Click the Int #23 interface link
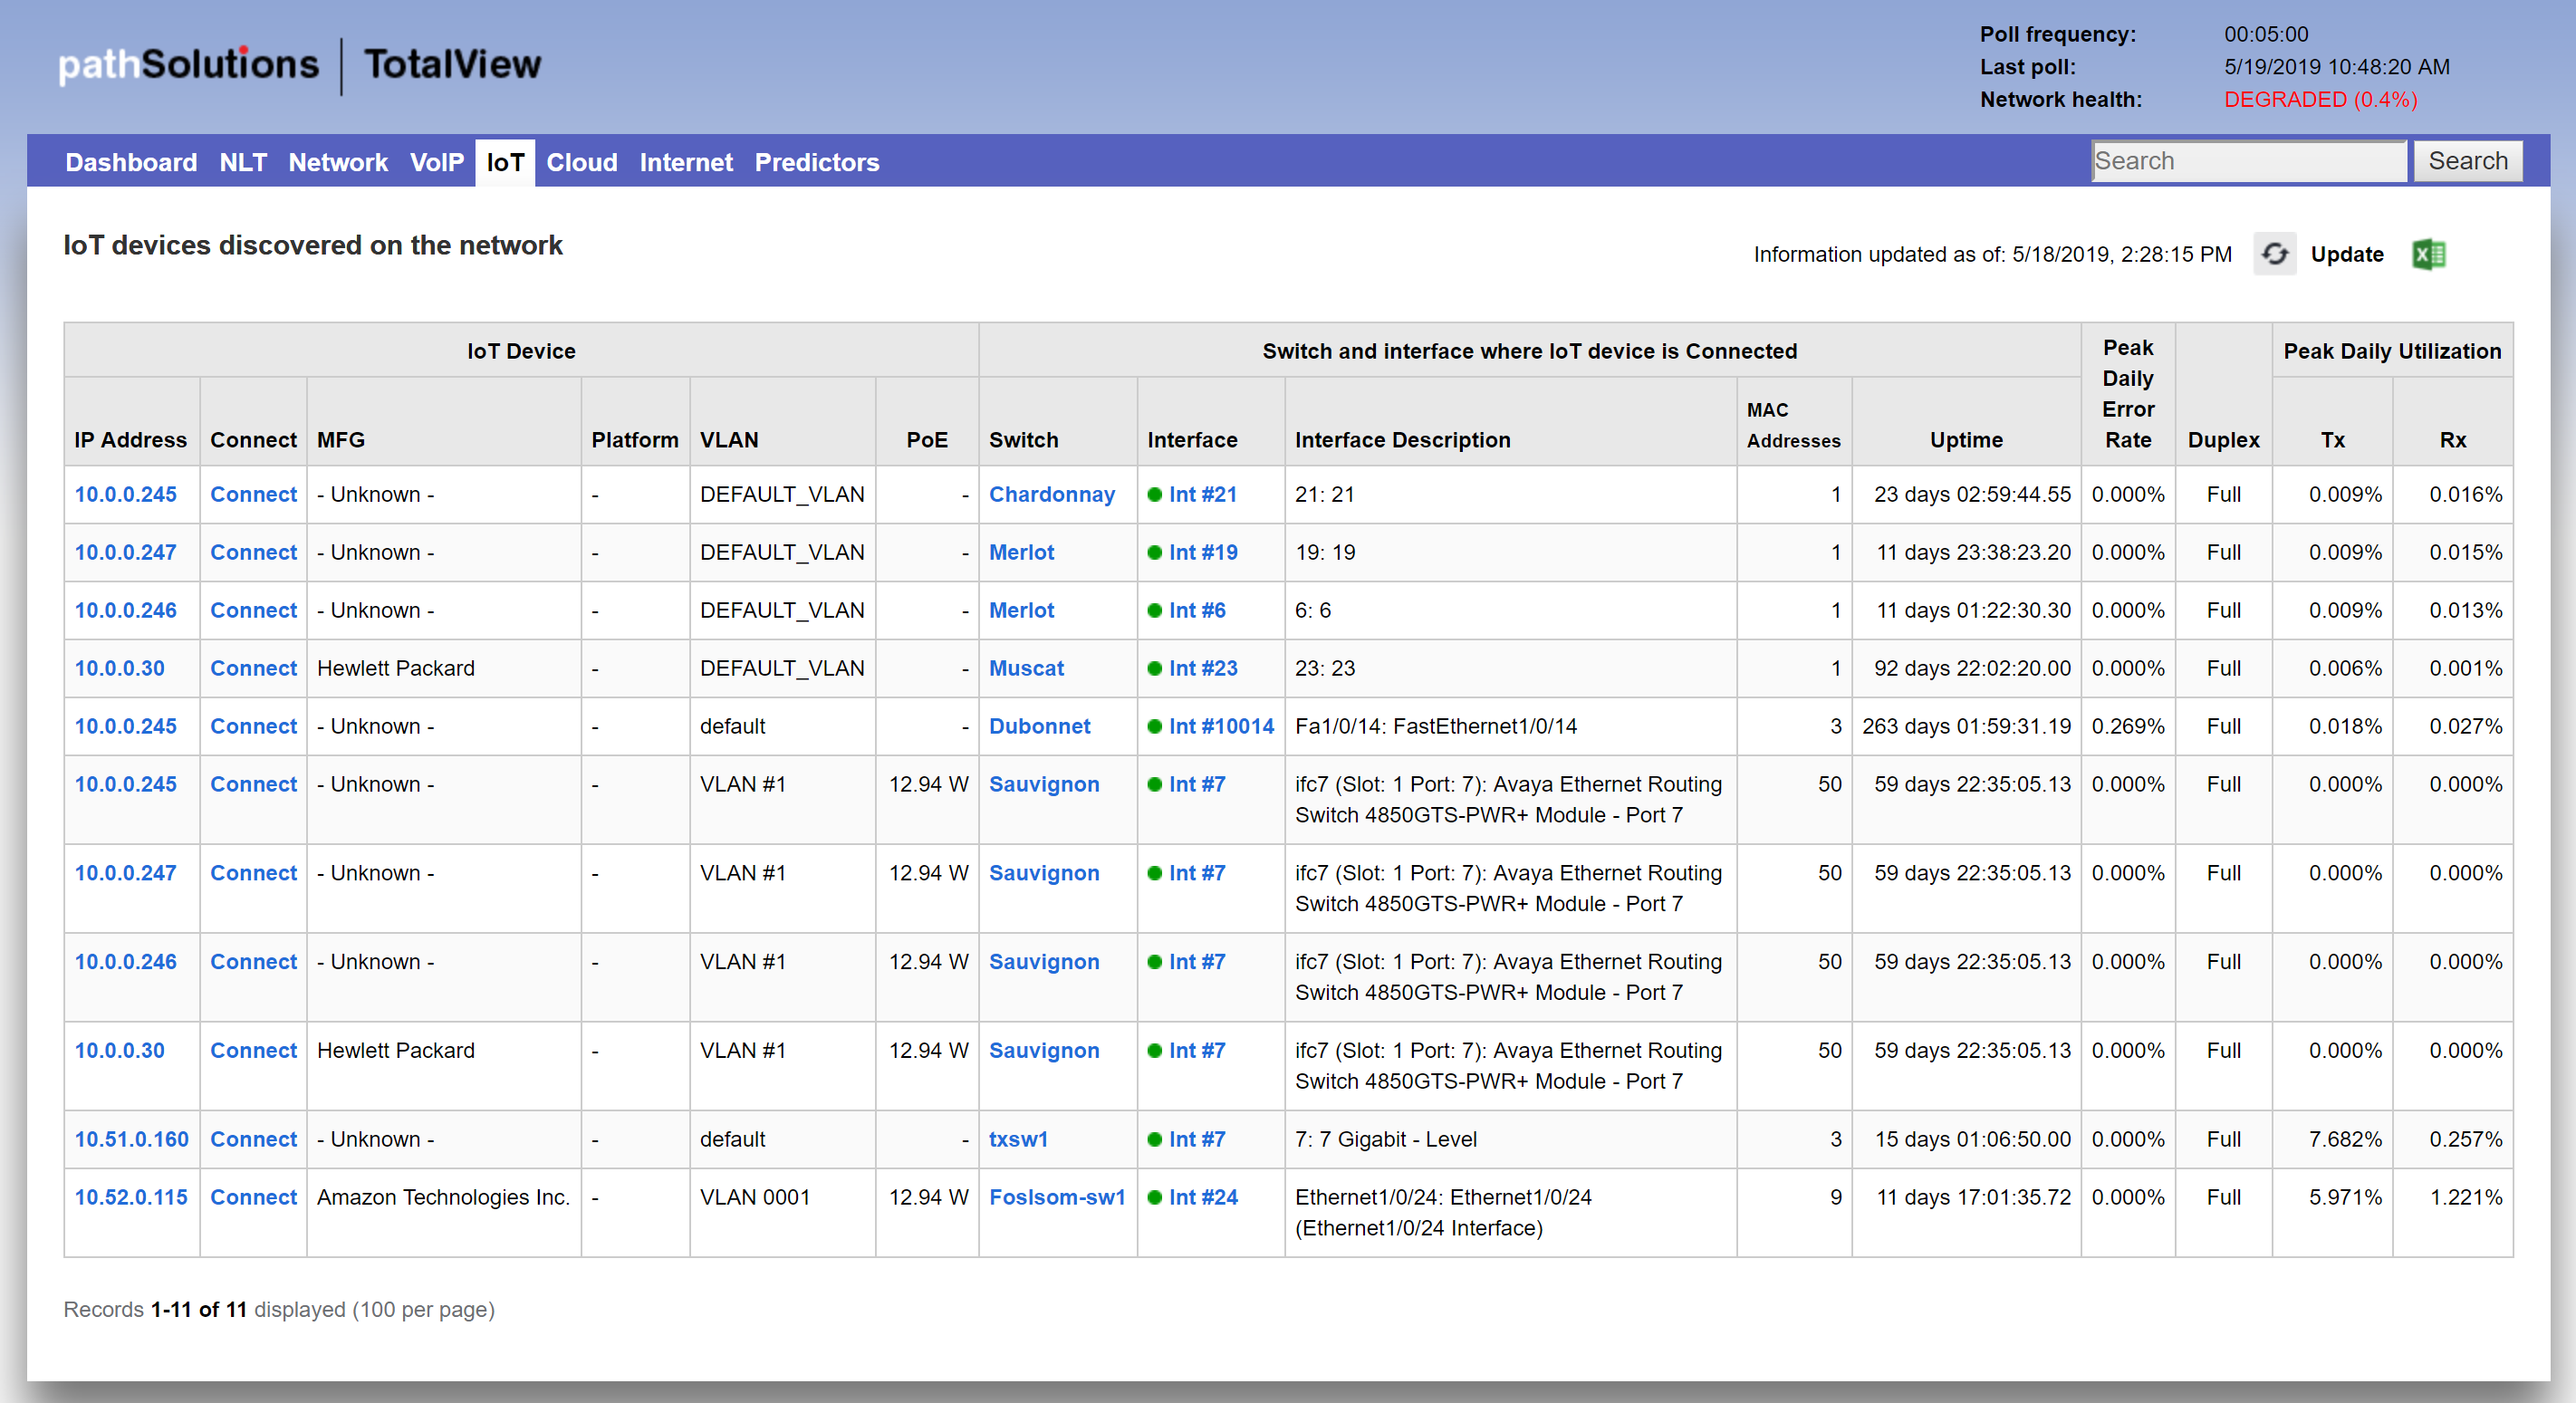 pos(1202,668)
